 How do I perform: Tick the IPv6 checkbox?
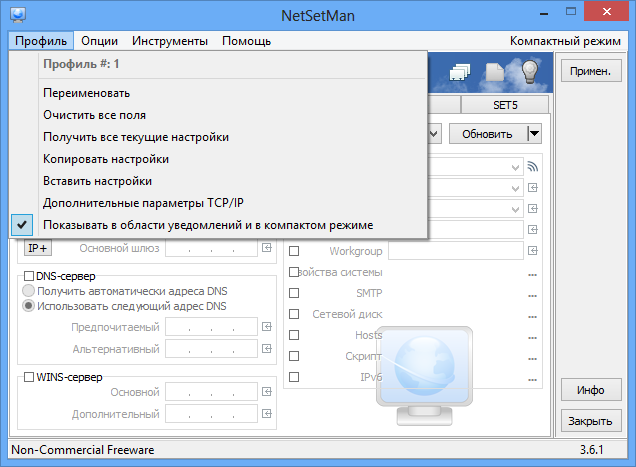294,377
